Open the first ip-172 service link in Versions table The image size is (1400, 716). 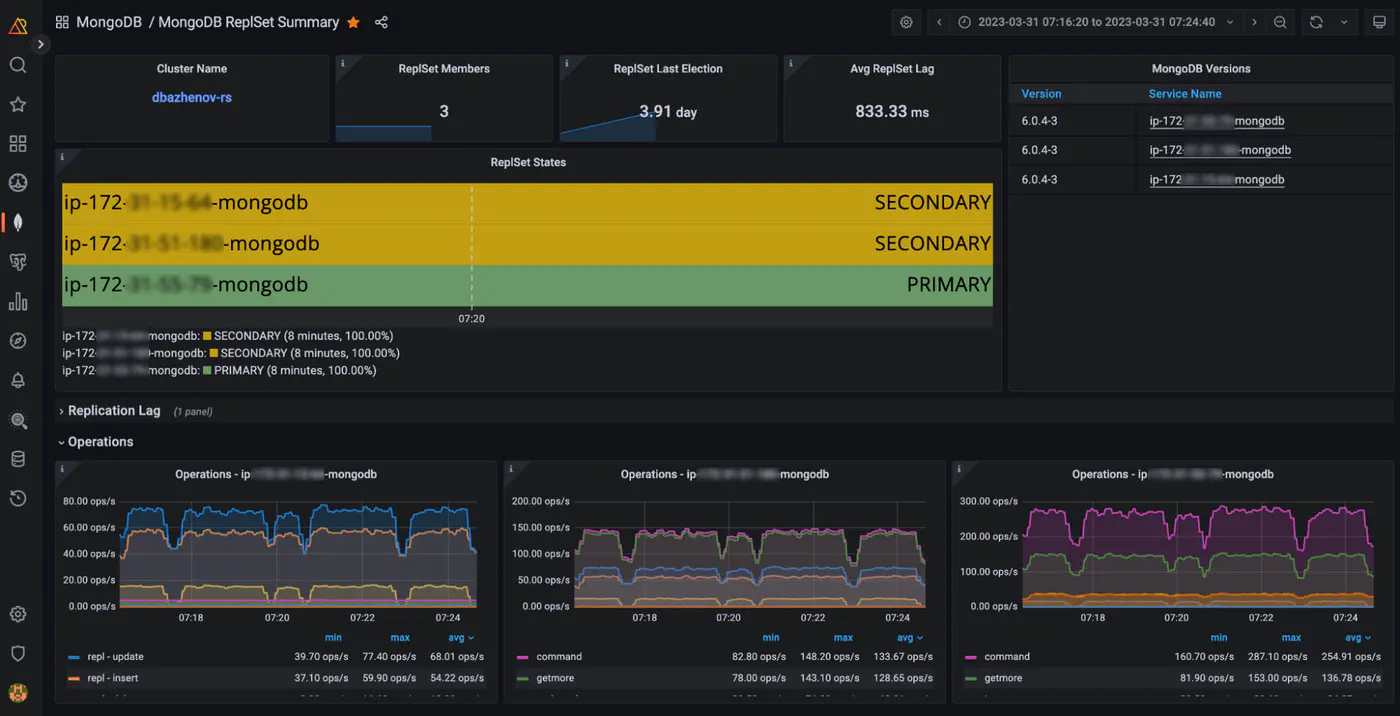(1217, 121)
